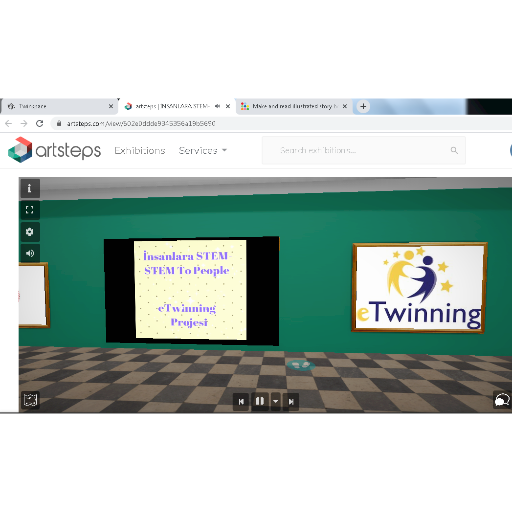This screenshot has width=512, height=512.
Task: Mute the exhibition sound
Action: [30, 253]
